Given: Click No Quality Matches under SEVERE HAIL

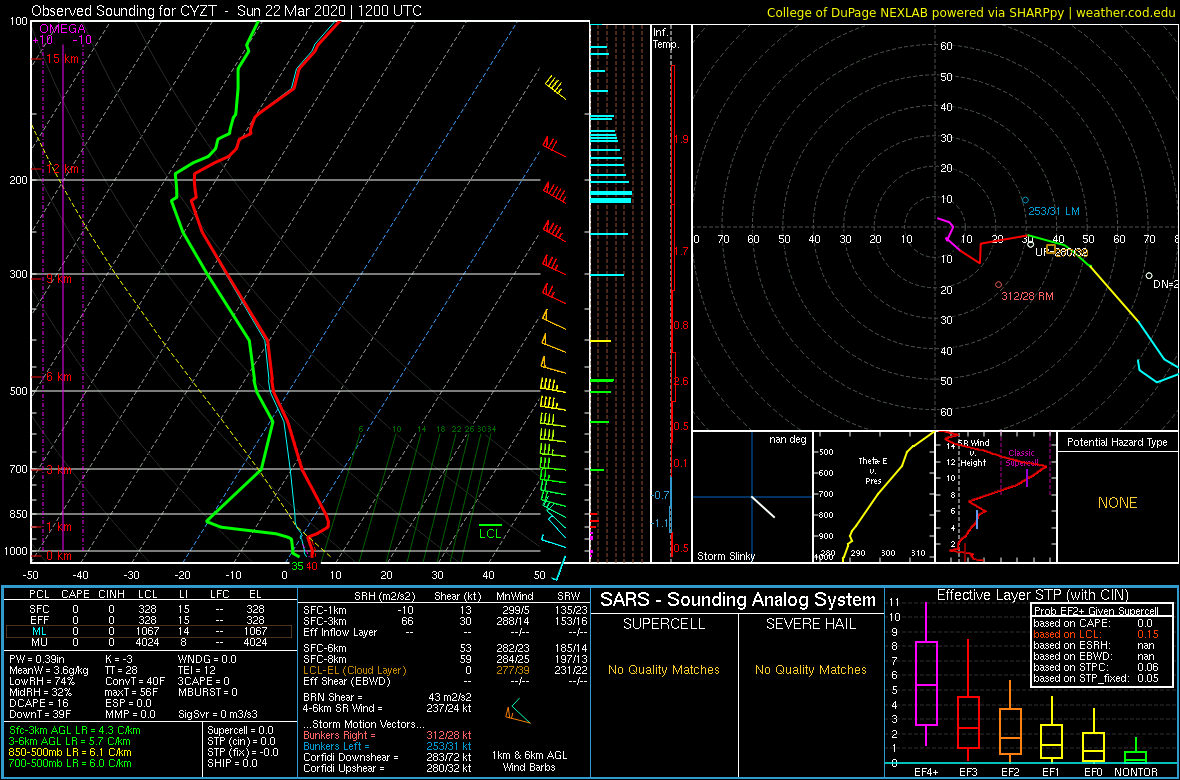Looking at the screenshot, I should click(810, 669).
